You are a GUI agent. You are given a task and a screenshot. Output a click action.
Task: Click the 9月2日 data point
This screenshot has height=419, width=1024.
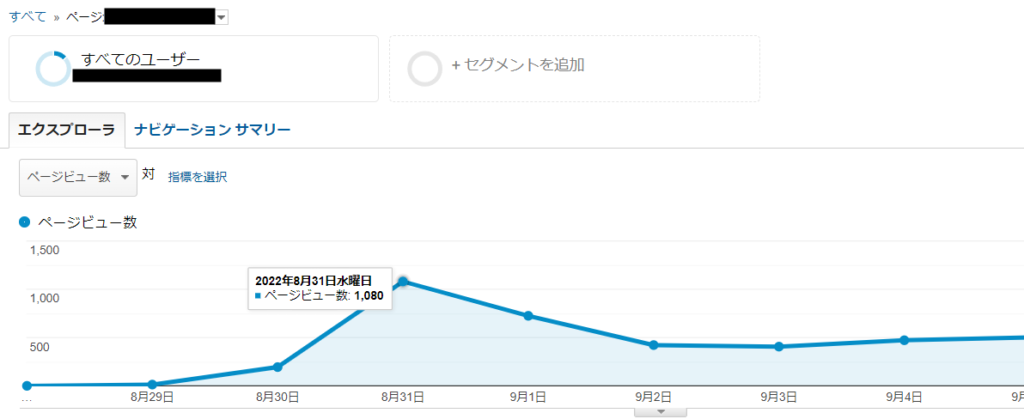pos(653,345)
